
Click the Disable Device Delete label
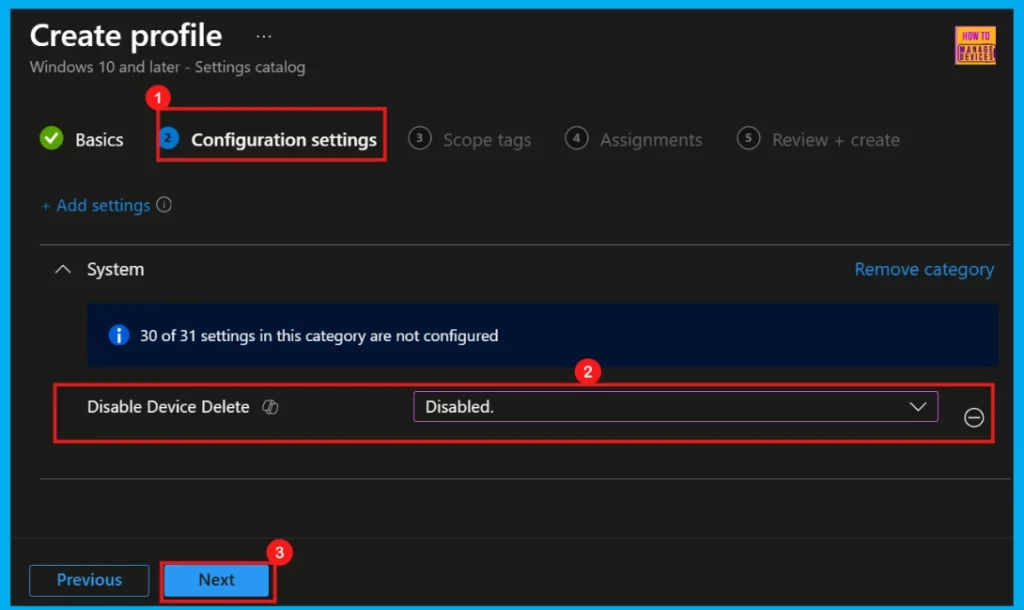168,407
